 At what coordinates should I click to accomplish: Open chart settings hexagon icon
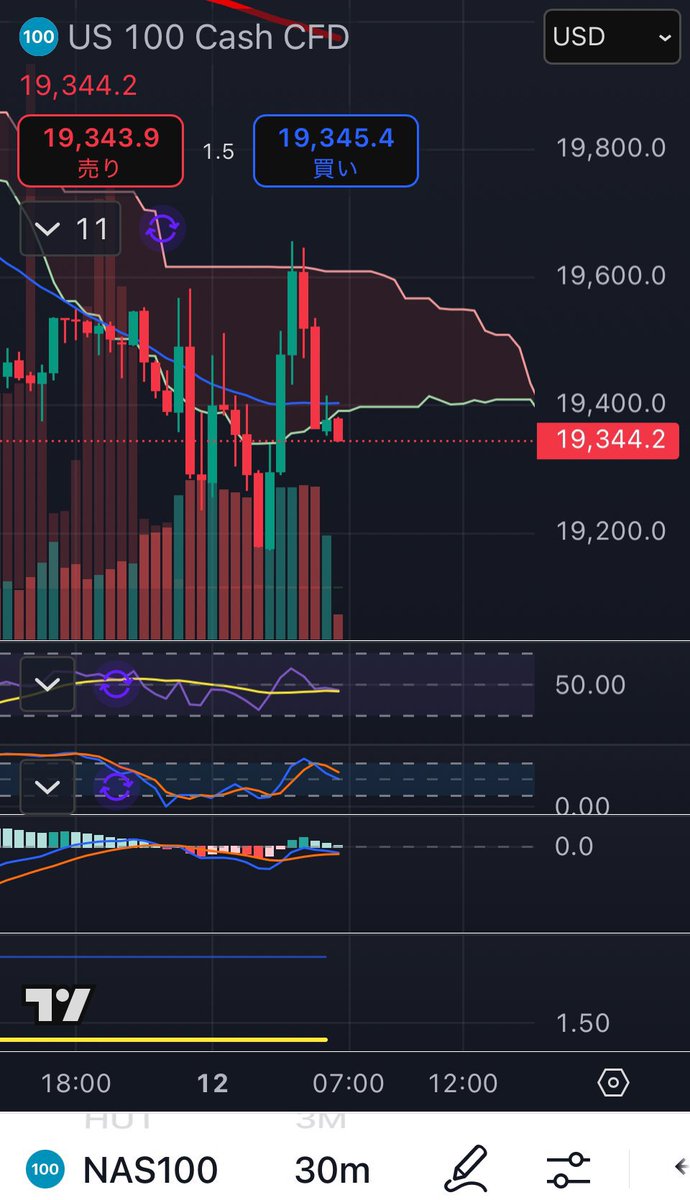coord(613,1083)
